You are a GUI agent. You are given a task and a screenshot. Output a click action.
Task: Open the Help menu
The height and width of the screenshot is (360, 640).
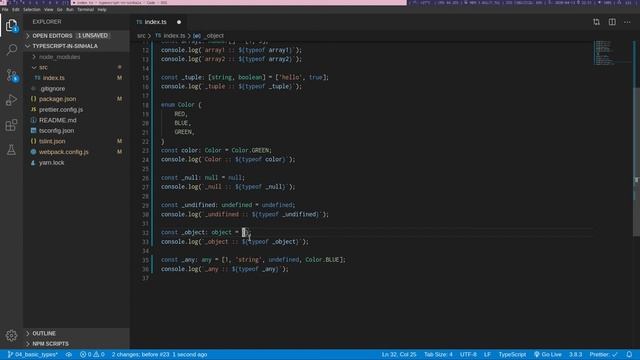[102, 9]
